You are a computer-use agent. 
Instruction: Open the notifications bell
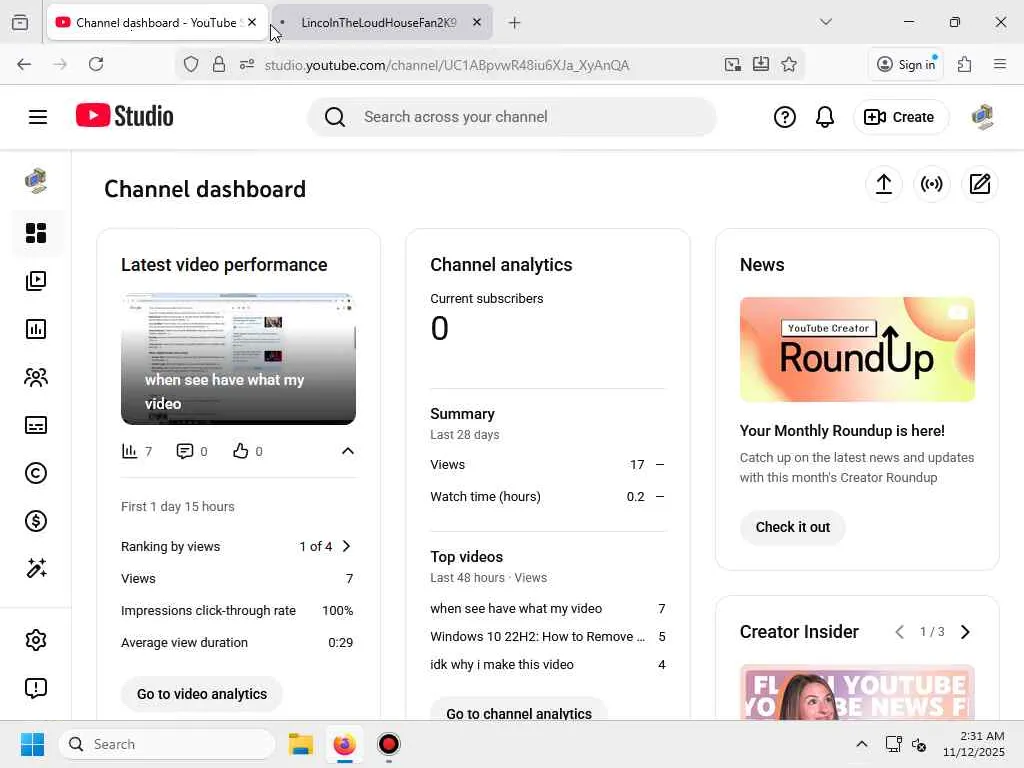point(825,117)
